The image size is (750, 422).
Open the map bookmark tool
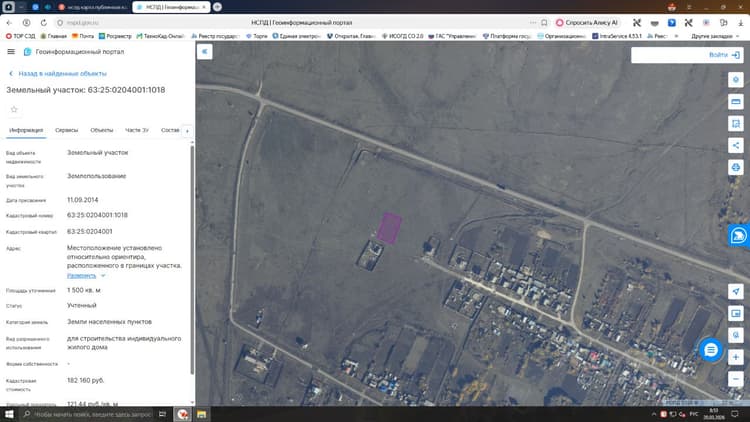tap(736, 123)
